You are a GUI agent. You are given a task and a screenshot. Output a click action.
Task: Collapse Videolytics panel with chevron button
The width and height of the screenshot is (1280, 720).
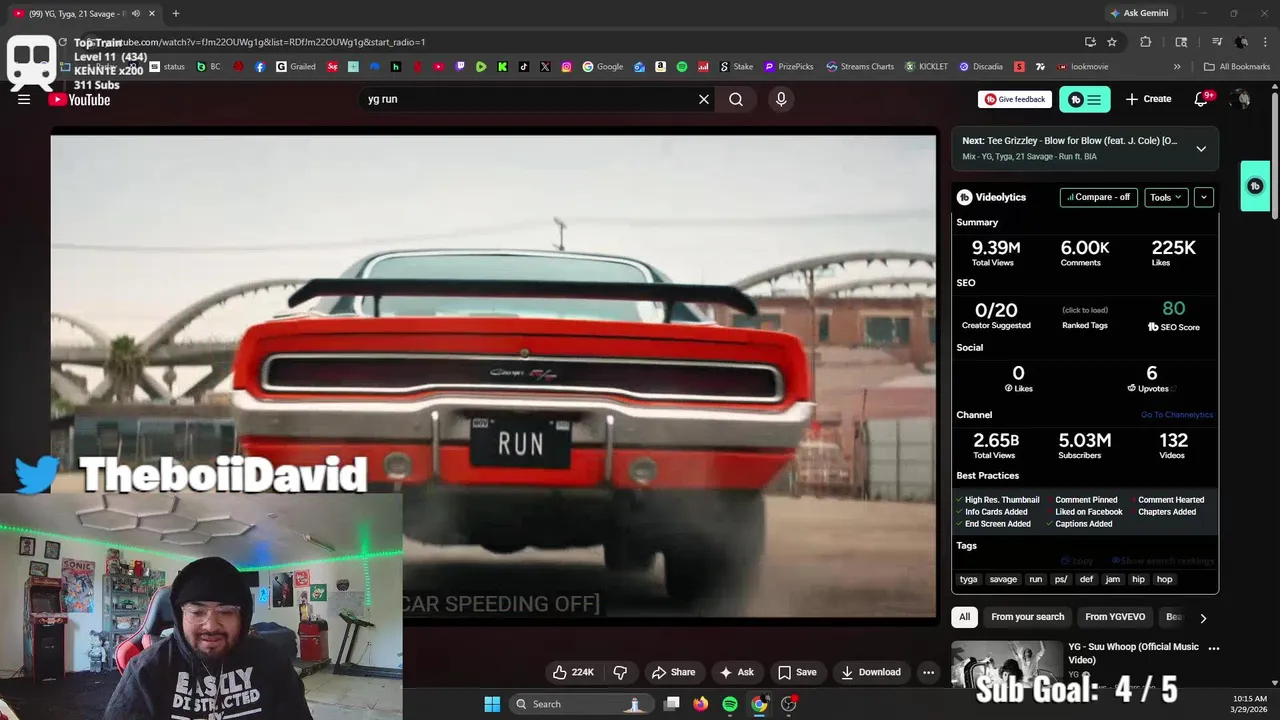tap(1204, 197)
